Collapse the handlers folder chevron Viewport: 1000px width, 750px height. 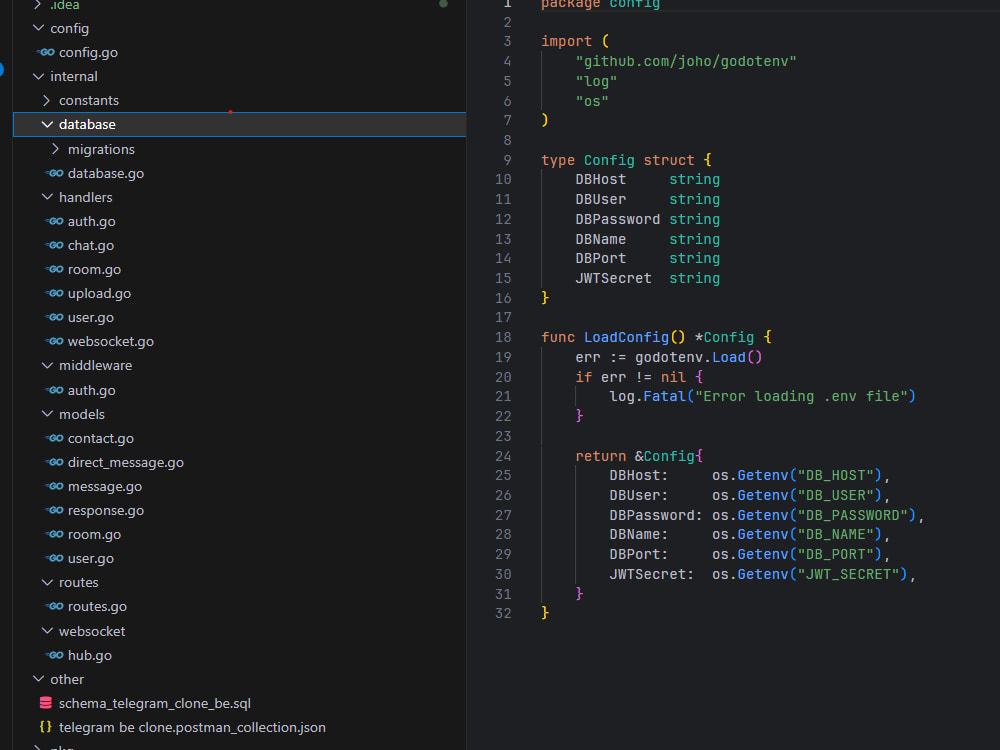point(47,197)
